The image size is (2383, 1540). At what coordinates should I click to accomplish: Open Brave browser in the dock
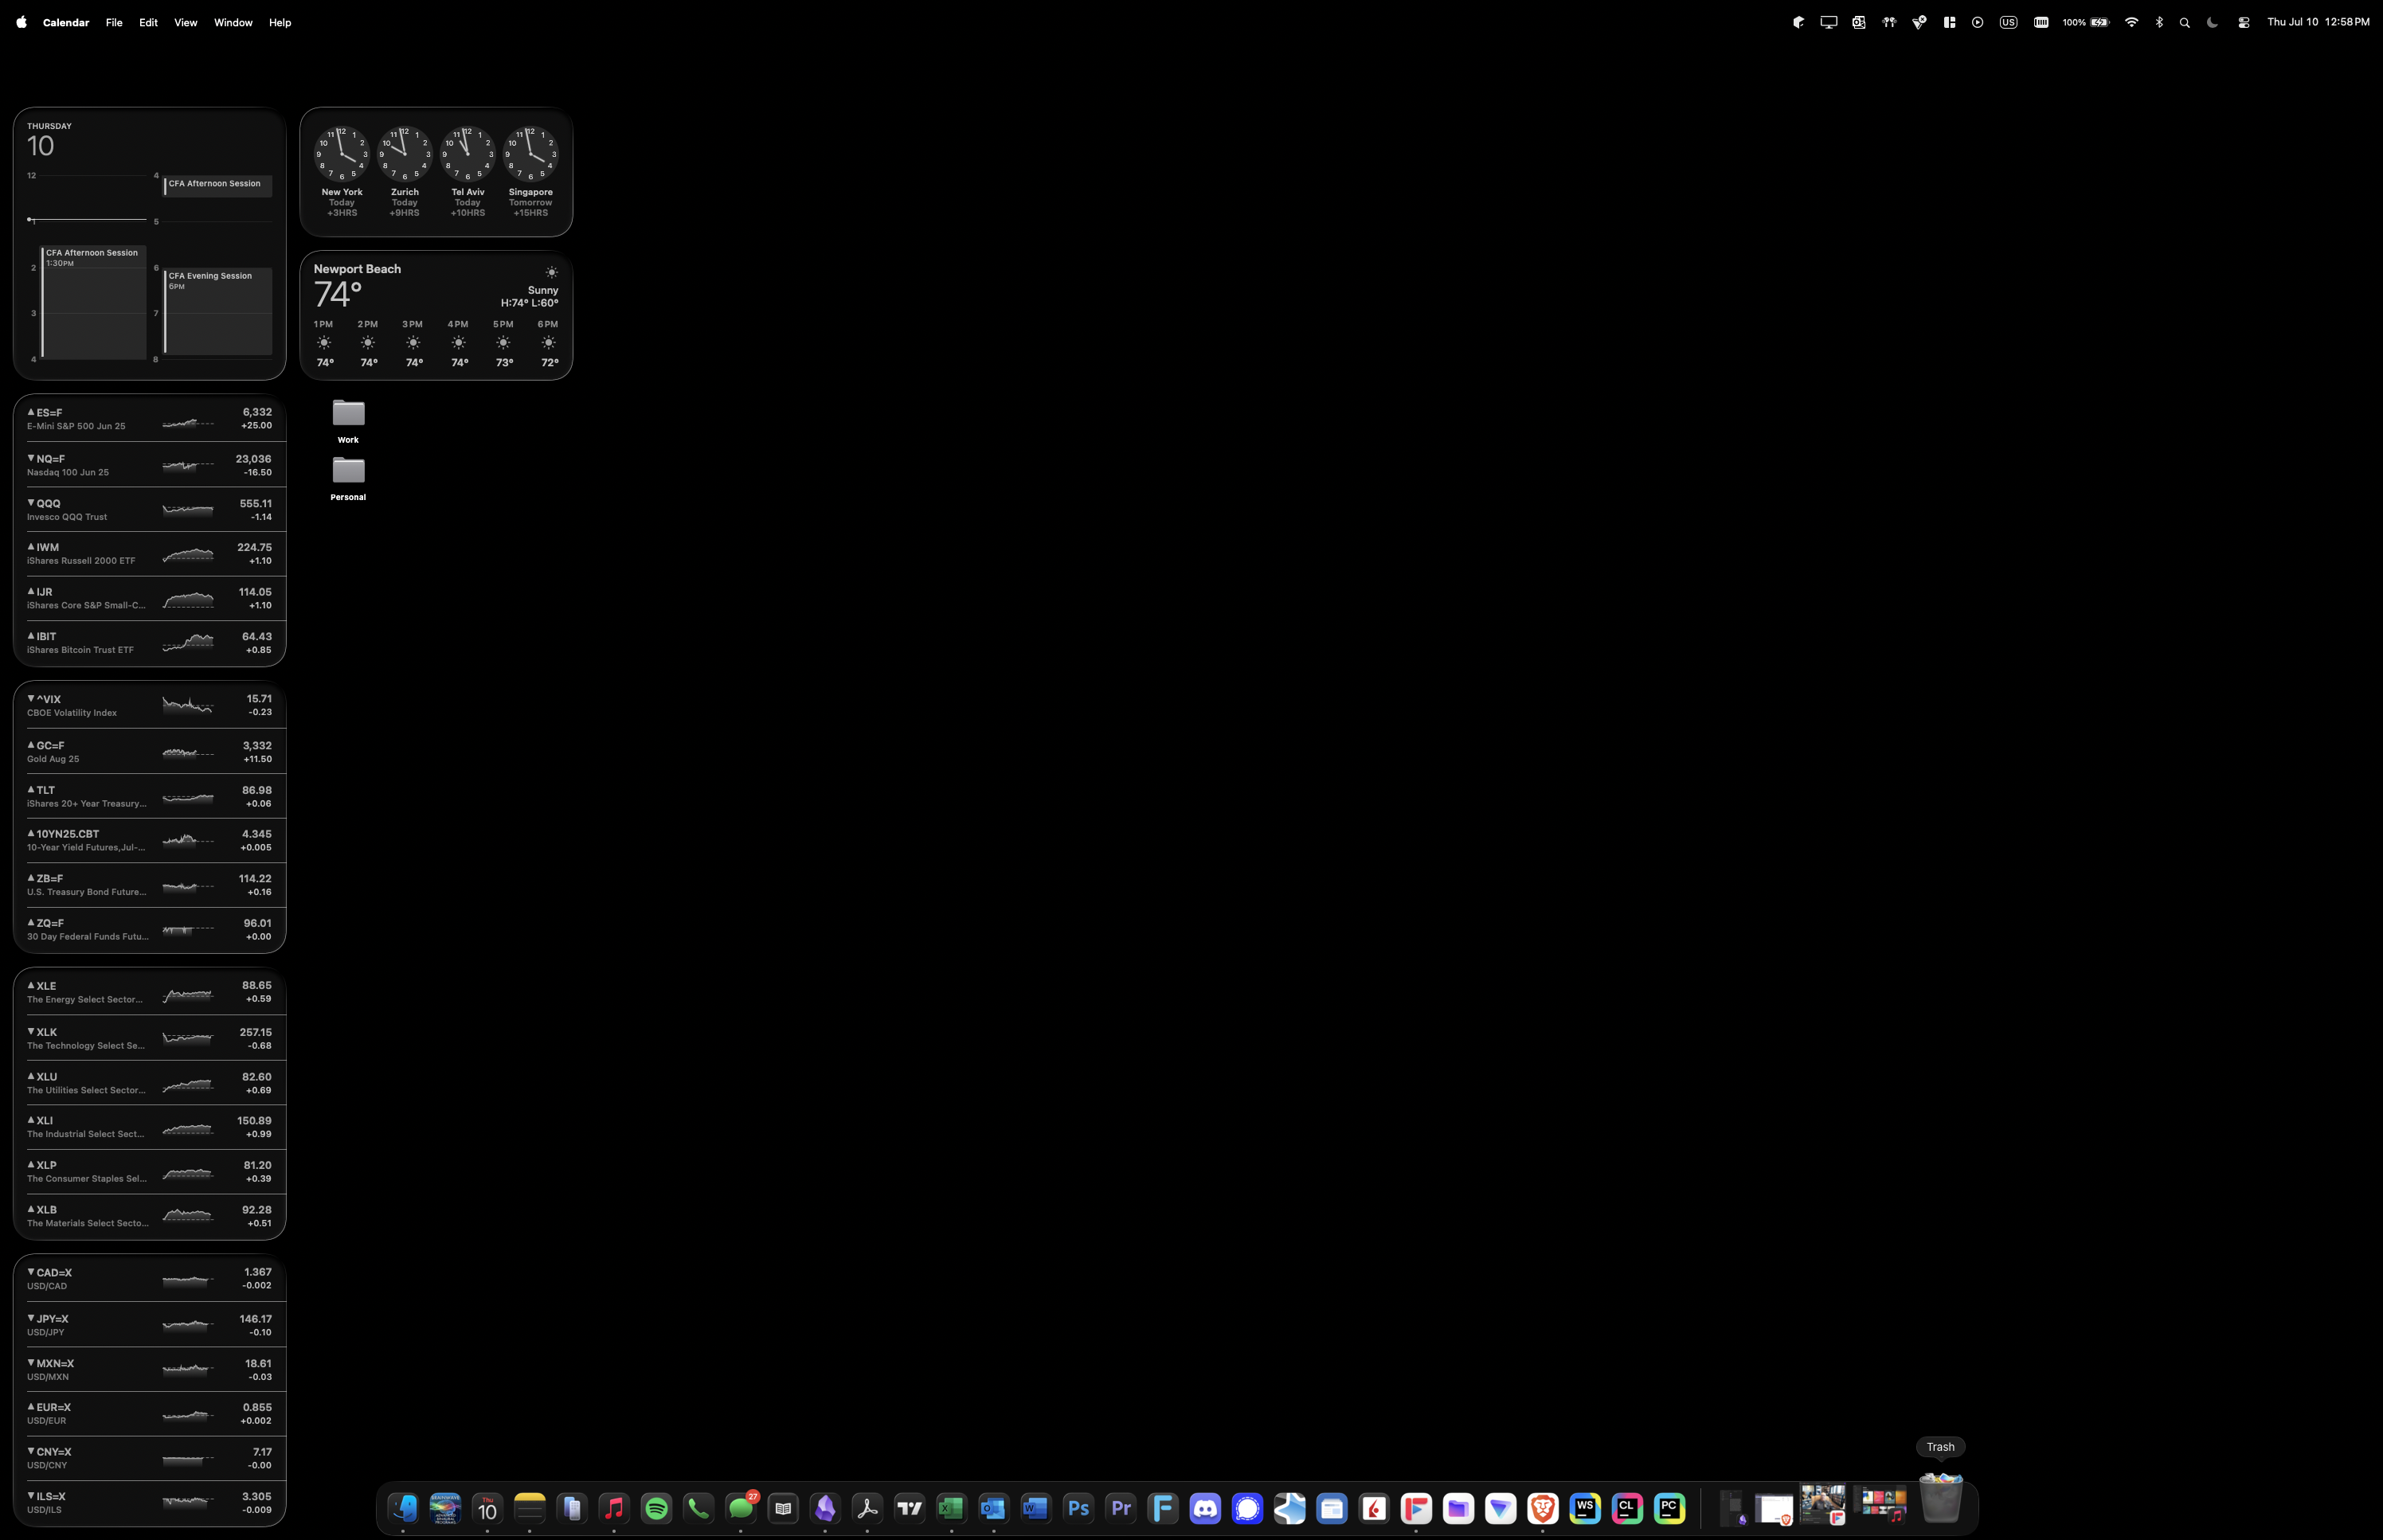pyautogui.click(x=1542, y=1508)
